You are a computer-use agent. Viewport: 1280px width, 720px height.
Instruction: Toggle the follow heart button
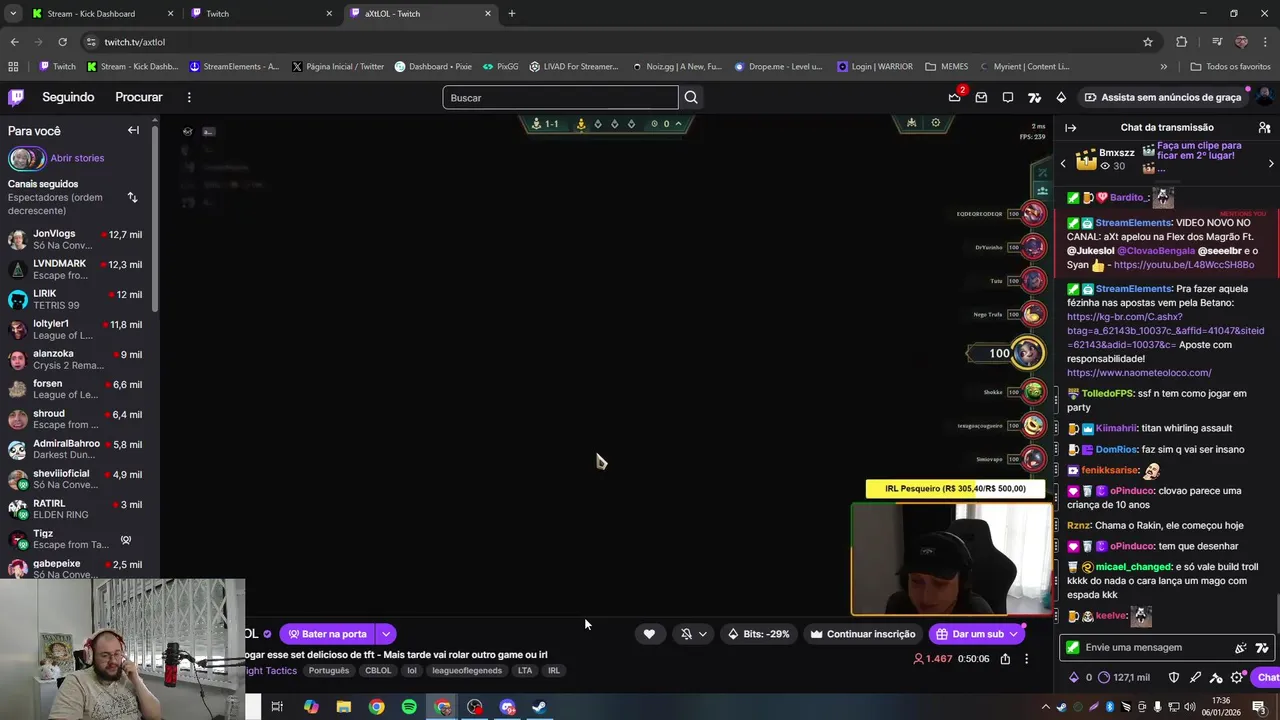pos(649,634)
